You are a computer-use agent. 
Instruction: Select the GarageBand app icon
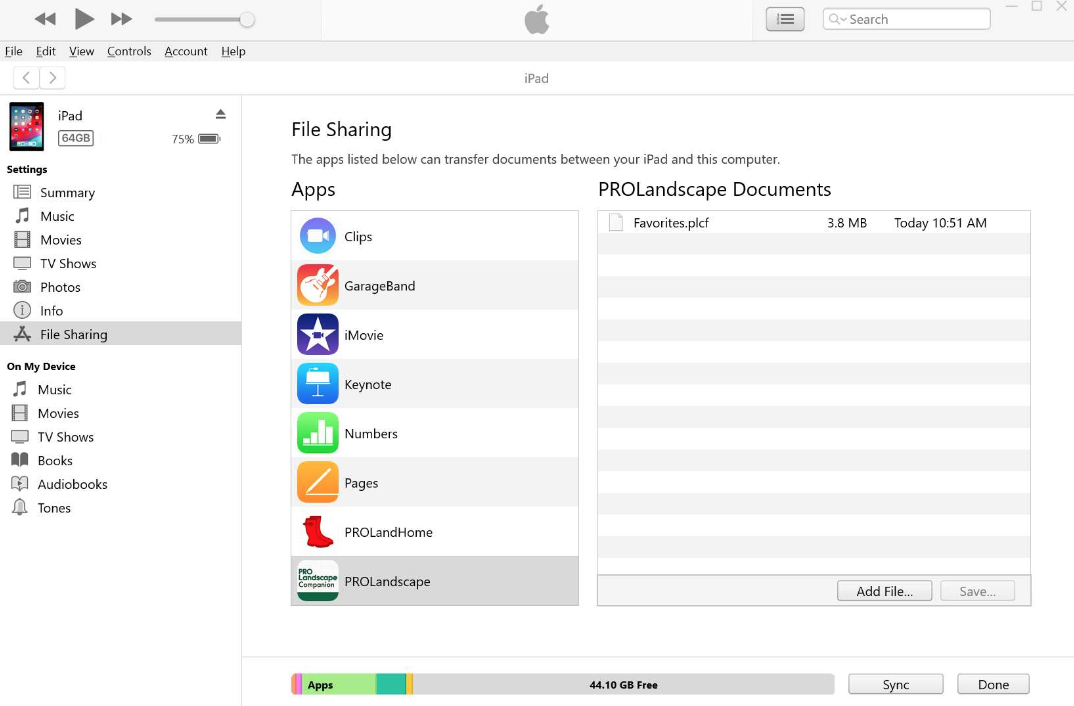point(318,285)
